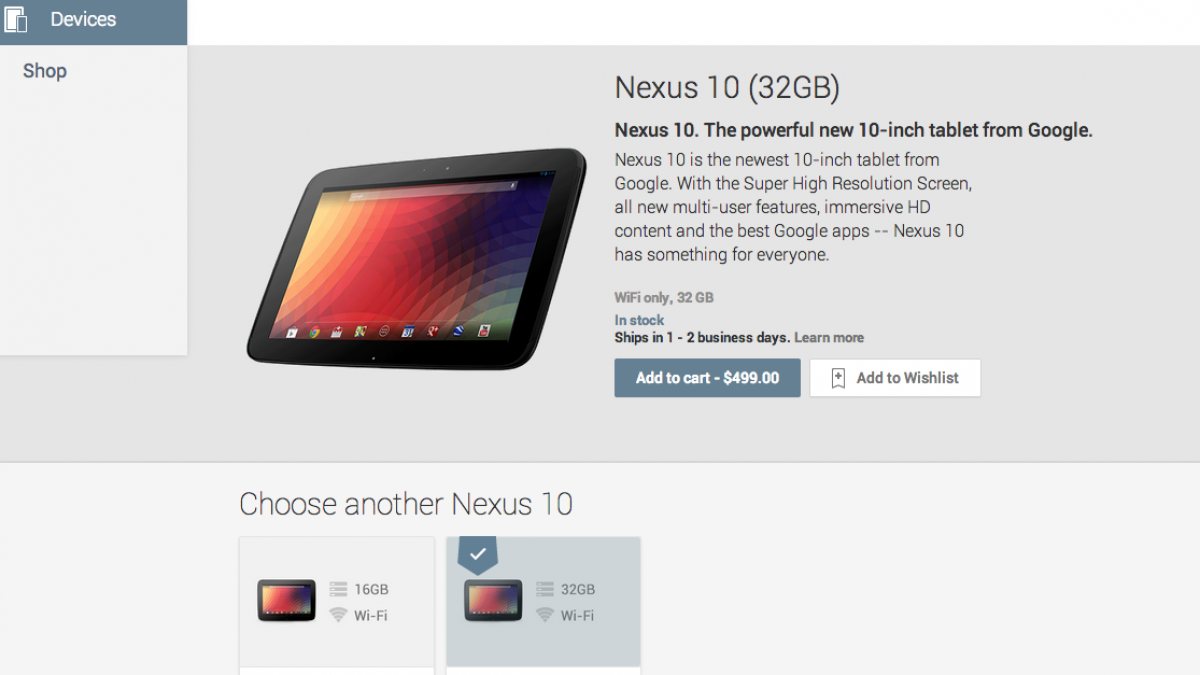Click the In stock status text

click(x=639, y=321)
